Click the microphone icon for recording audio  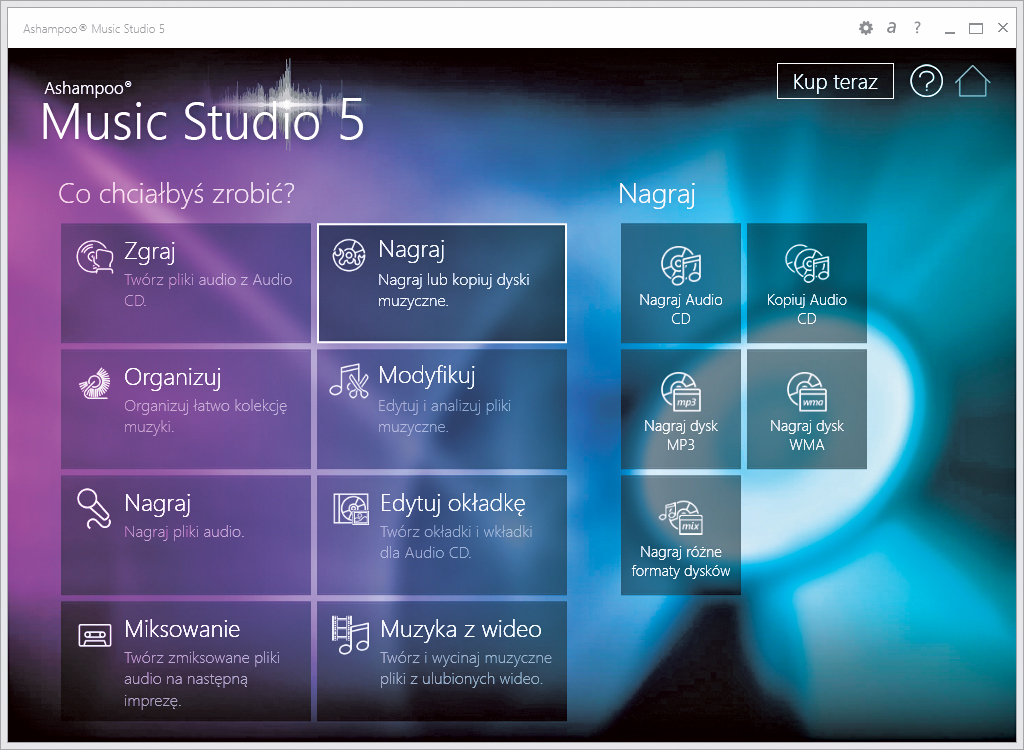pyautogui.click(x=95, y=509)
